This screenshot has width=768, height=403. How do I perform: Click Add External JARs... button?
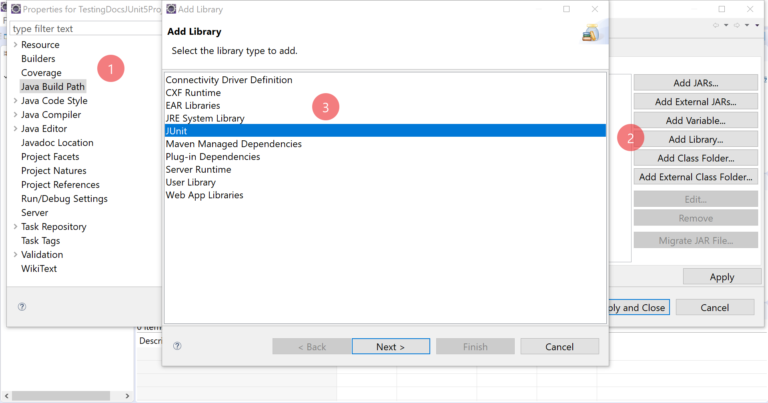(694, 101)
